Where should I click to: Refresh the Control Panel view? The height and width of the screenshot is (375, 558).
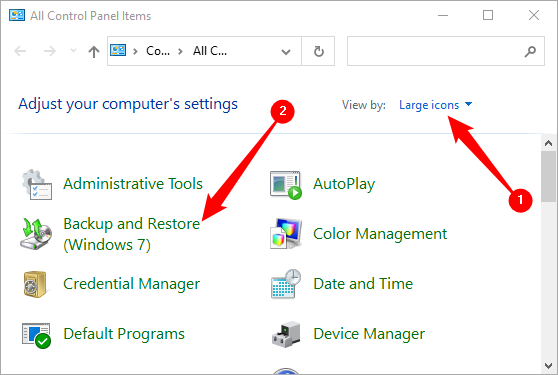coord(319,51)
